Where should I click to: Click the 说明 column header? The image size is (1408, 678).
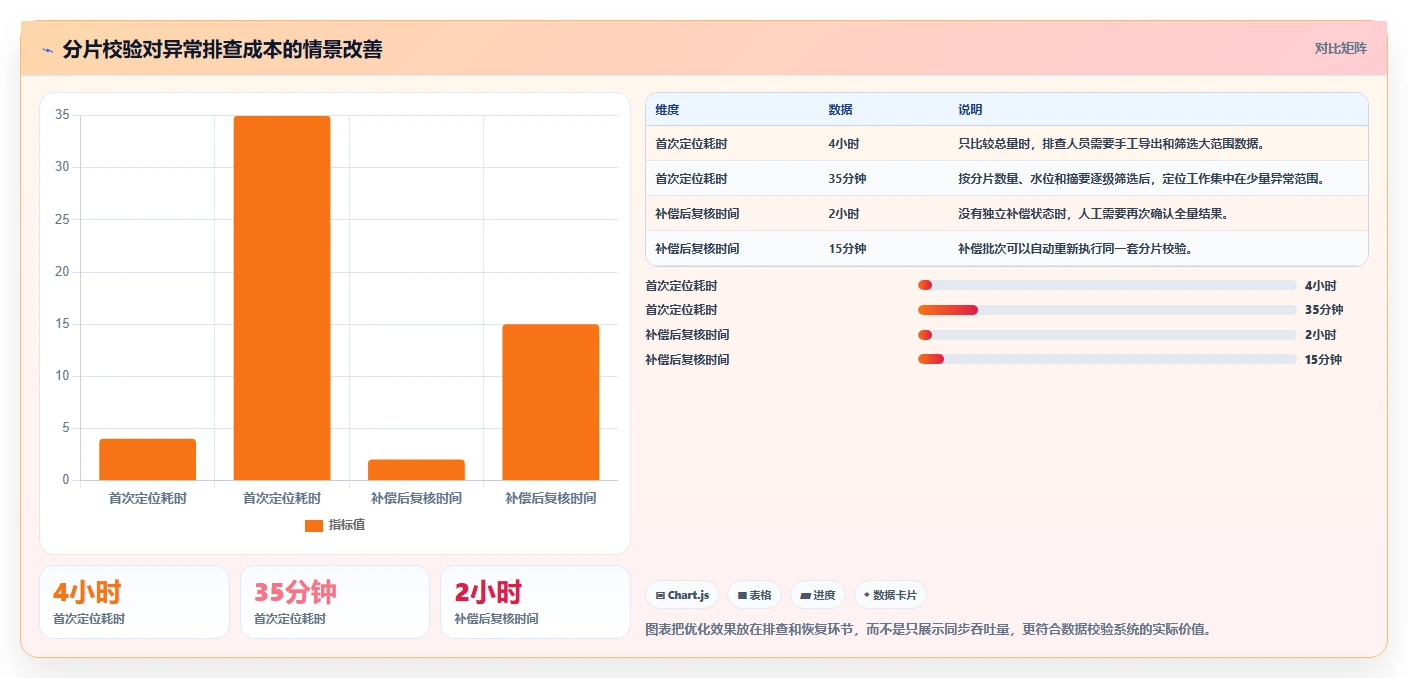click(970, 110)
